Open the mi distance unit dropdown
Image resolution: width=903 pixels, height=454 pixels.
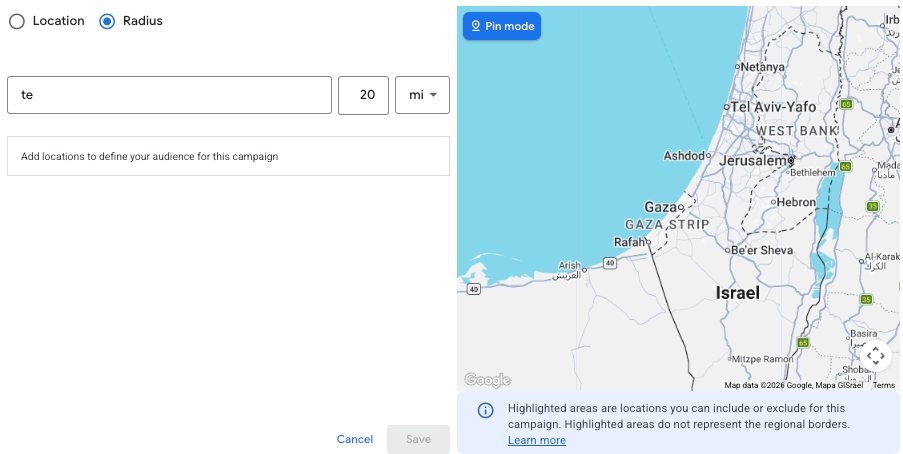pos(422,95)
